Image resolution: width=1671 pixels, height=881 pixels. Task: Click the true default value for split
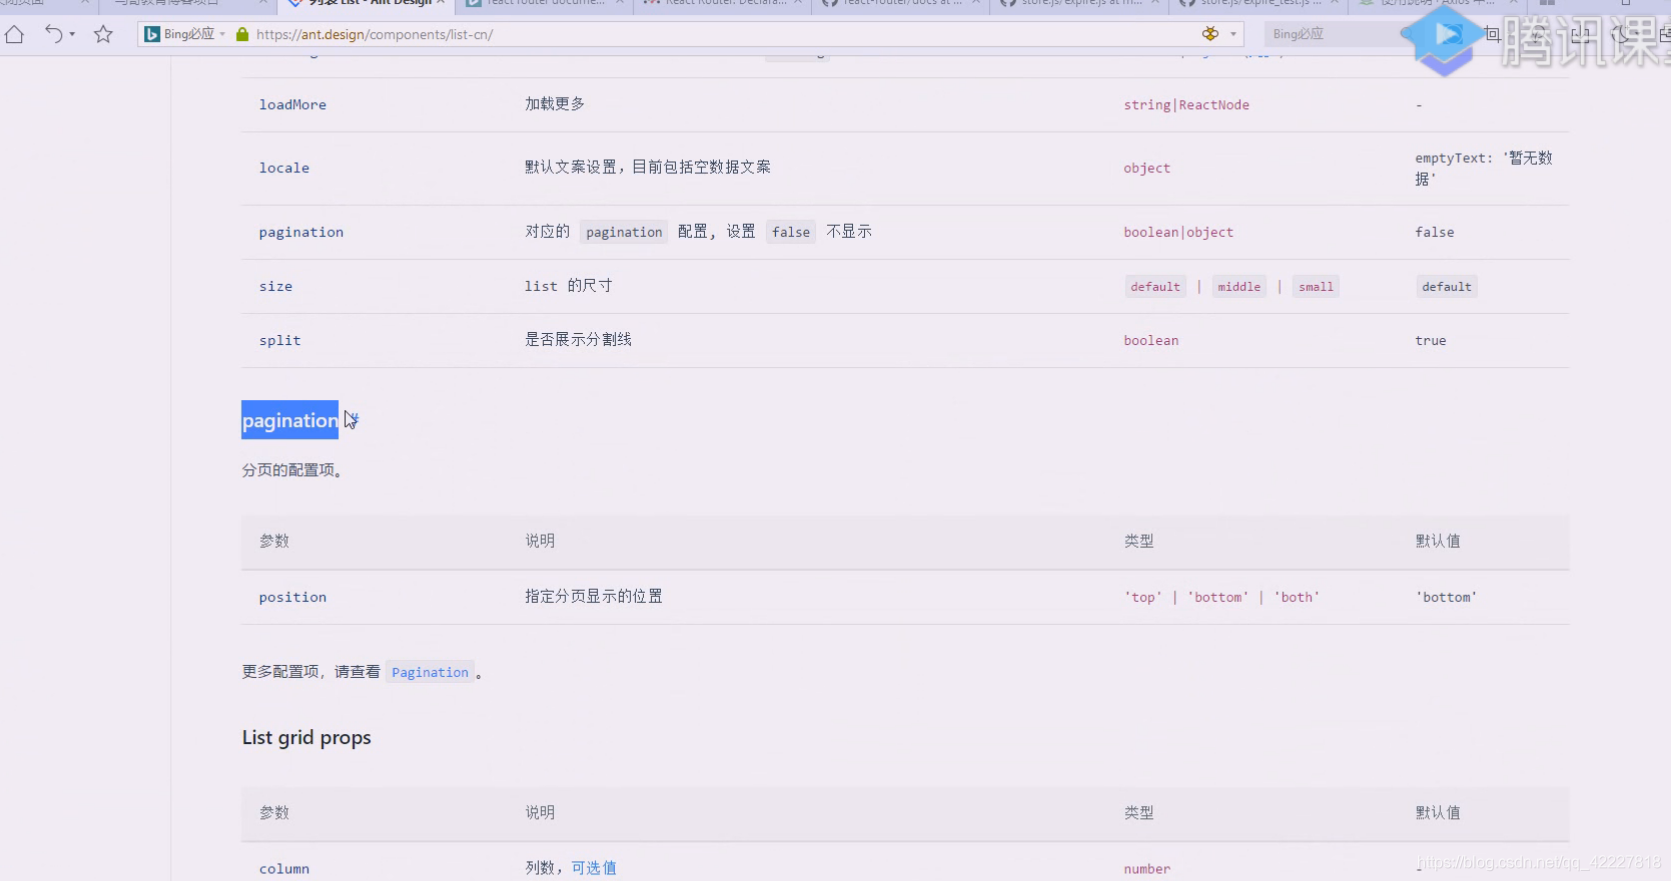1430,340
